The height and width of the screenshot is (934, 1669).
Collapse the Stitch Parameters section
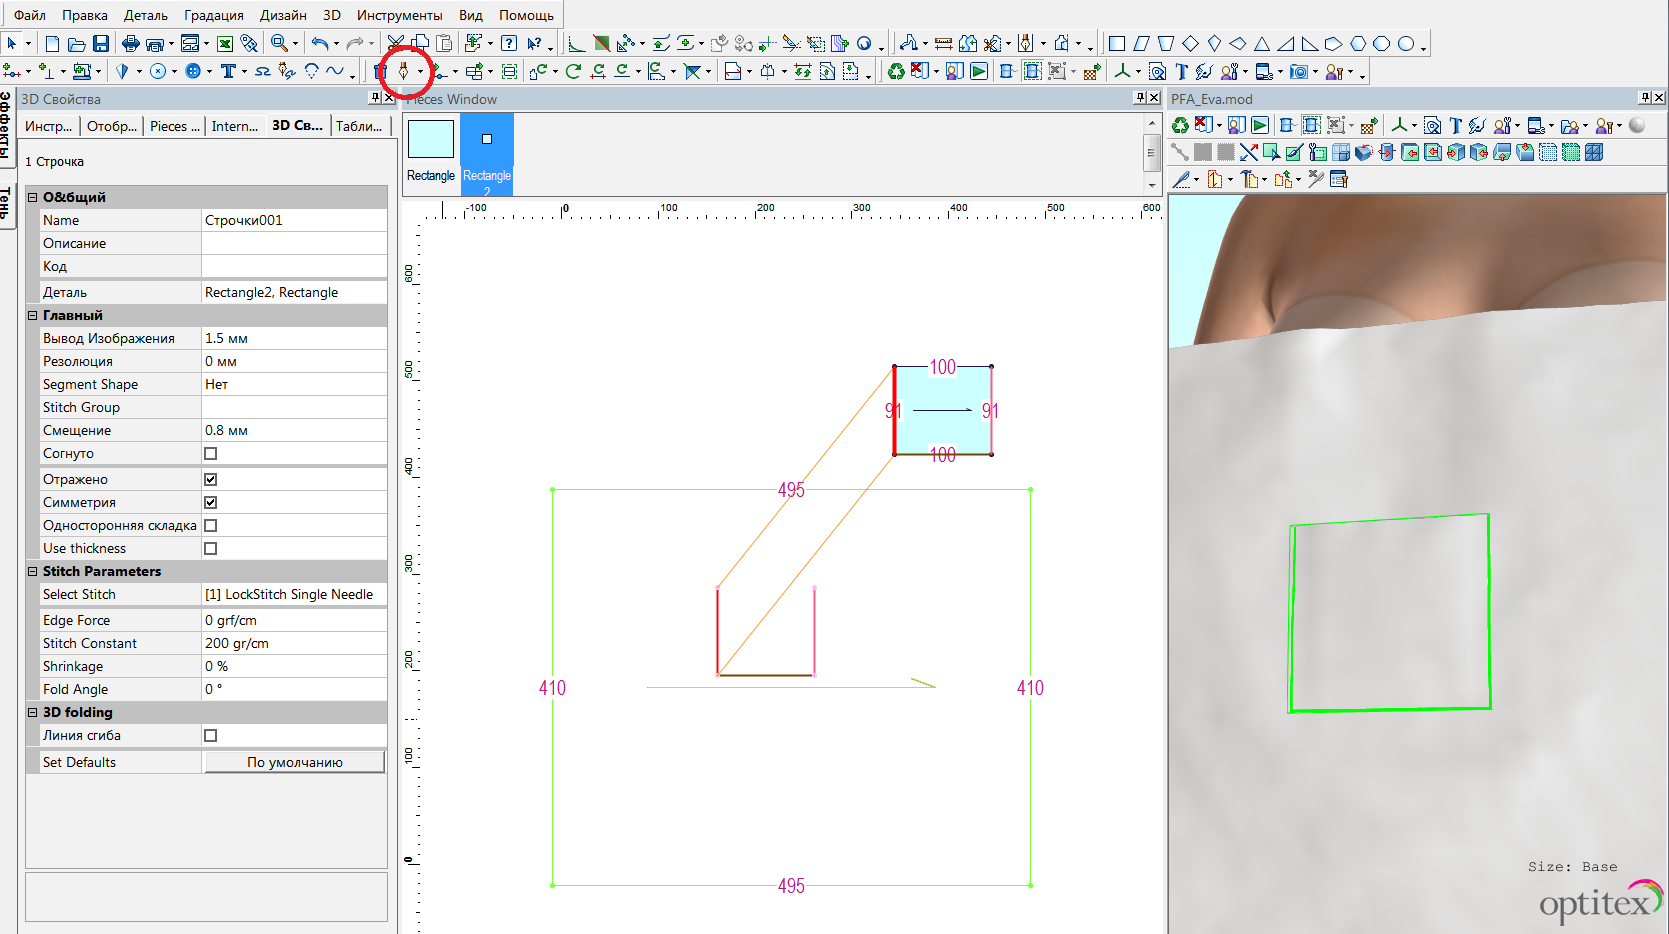33,572
